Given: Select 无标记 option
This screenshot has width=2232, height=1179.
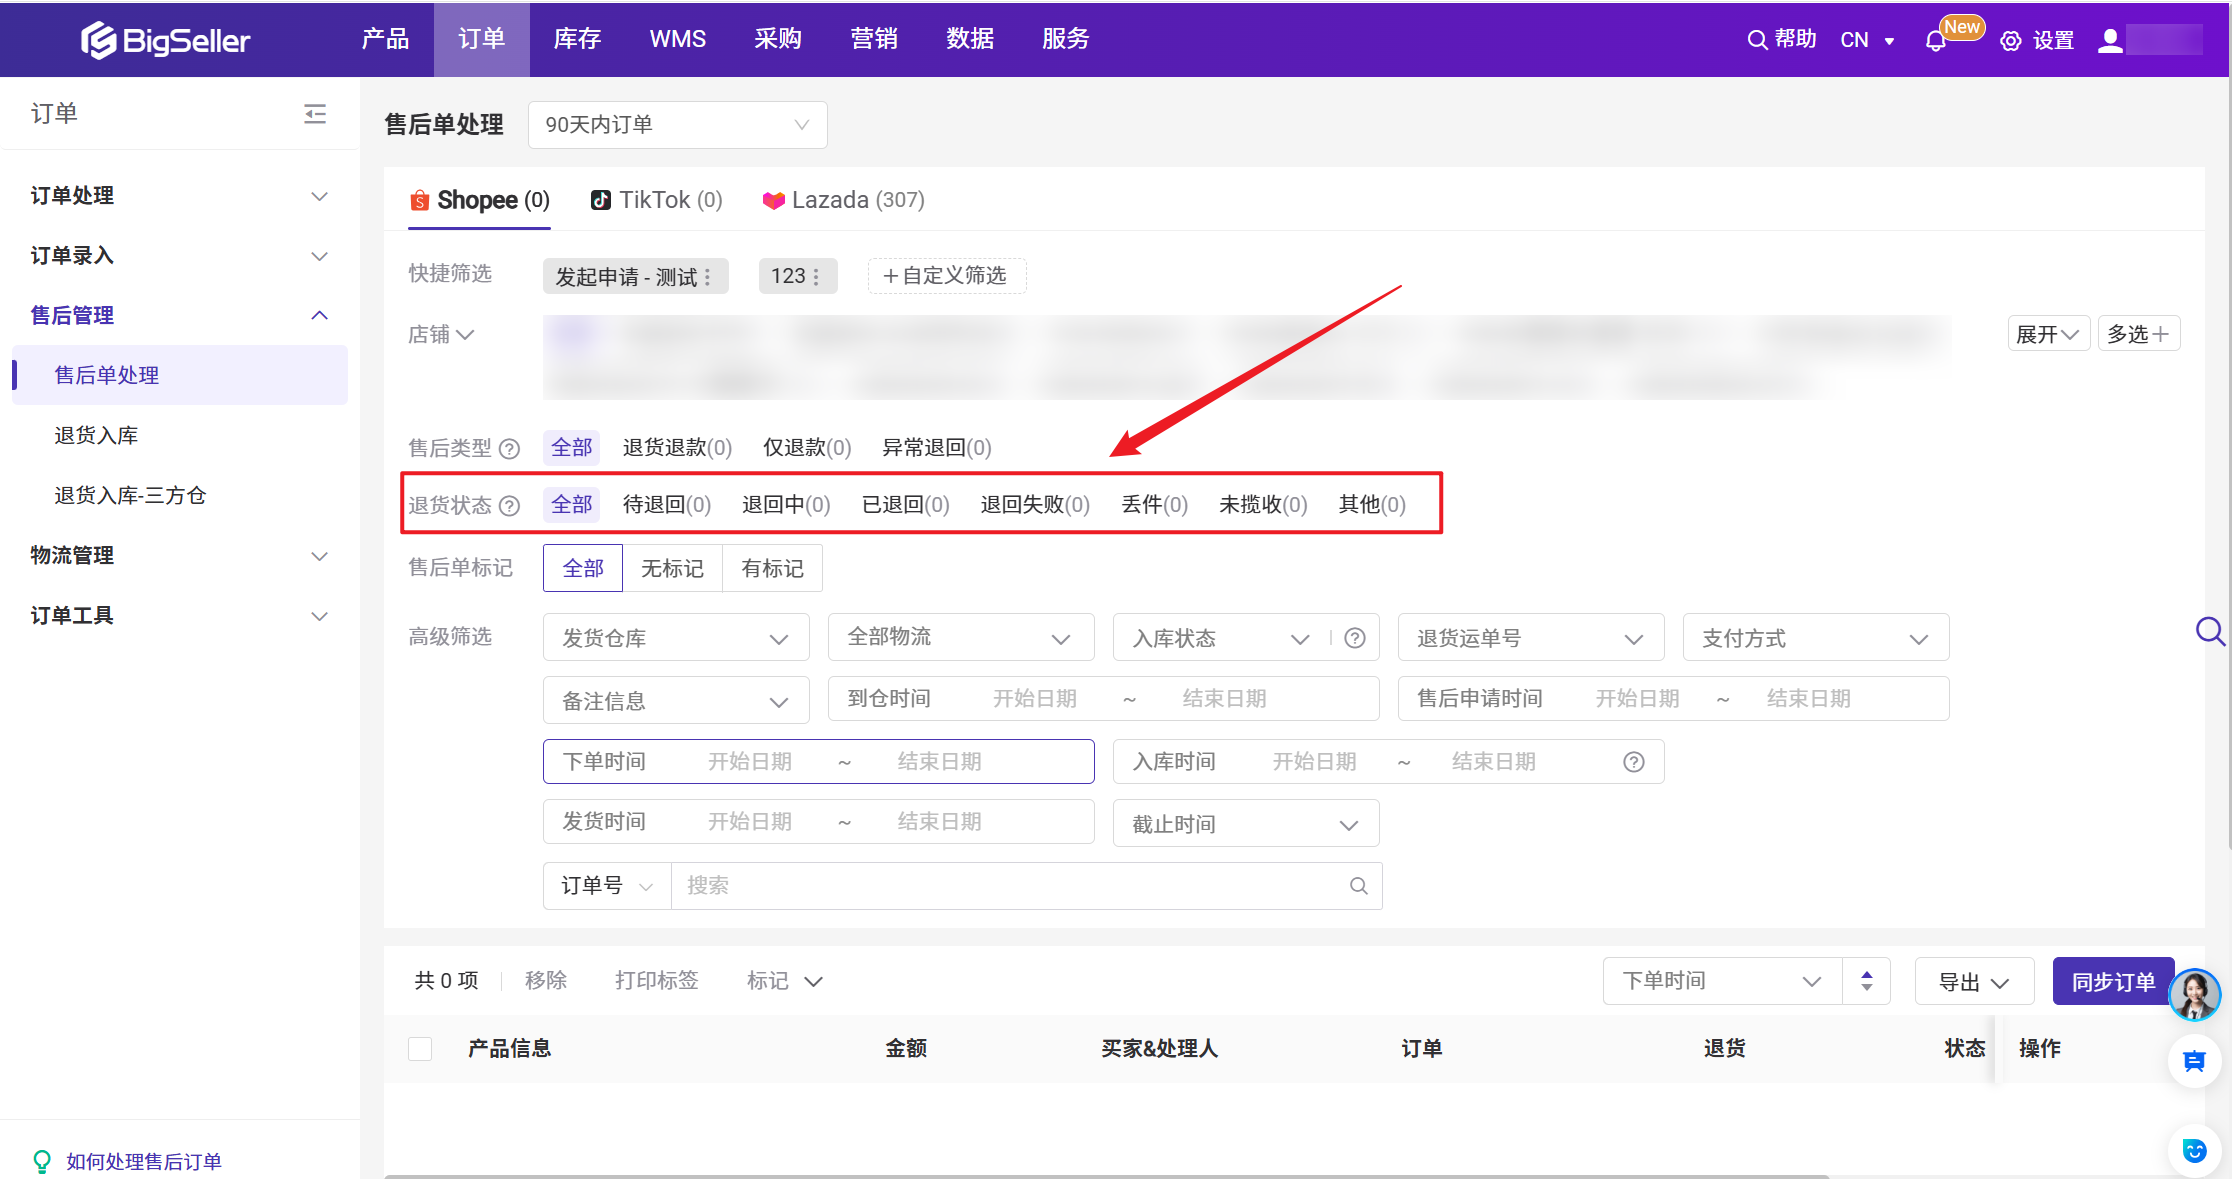Looking at the screenshot, I should pyautogui.click(x=672, y=568).
